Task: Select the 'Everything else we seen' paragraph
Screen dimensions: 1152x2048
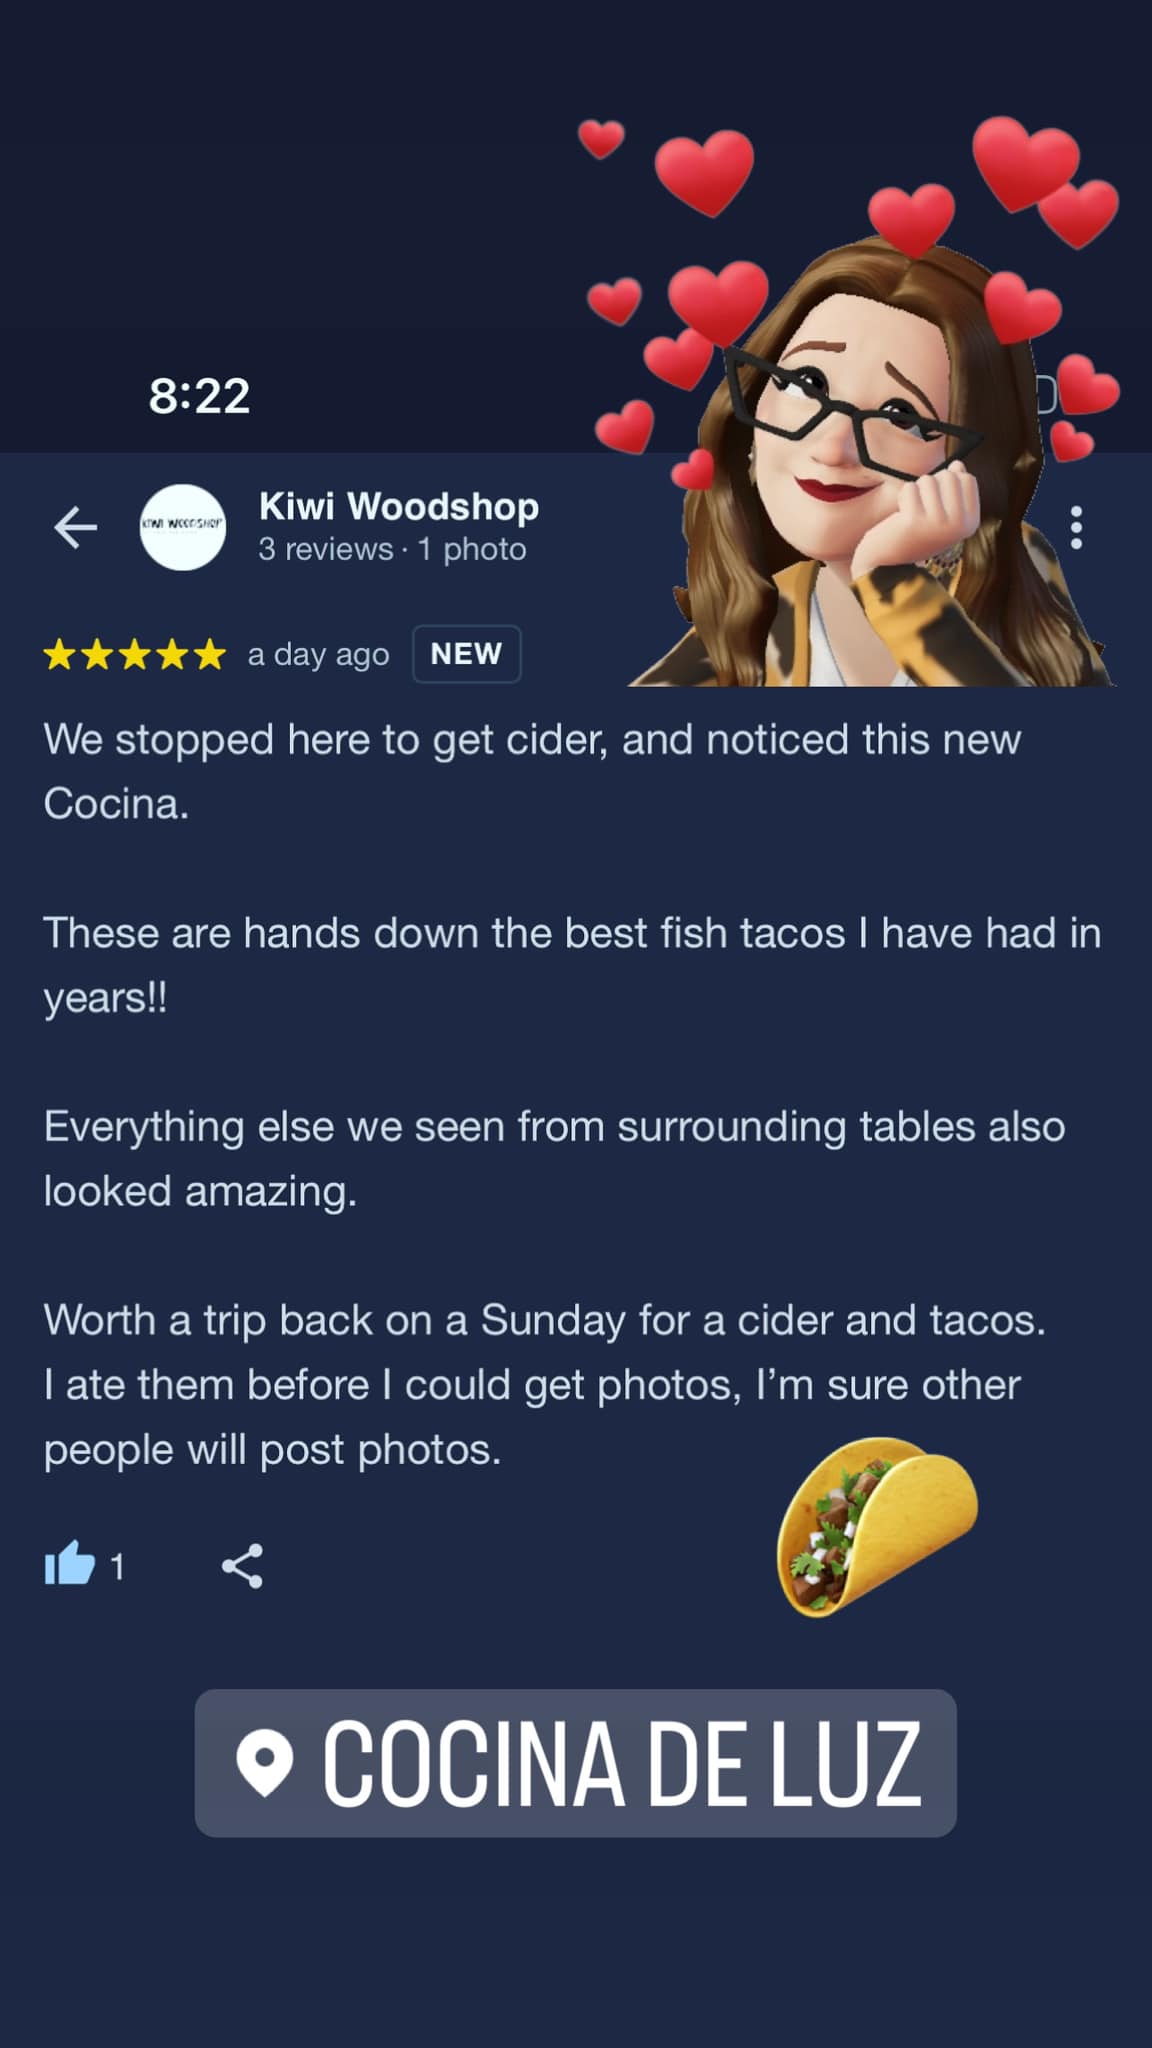Action: [554, 1158]
